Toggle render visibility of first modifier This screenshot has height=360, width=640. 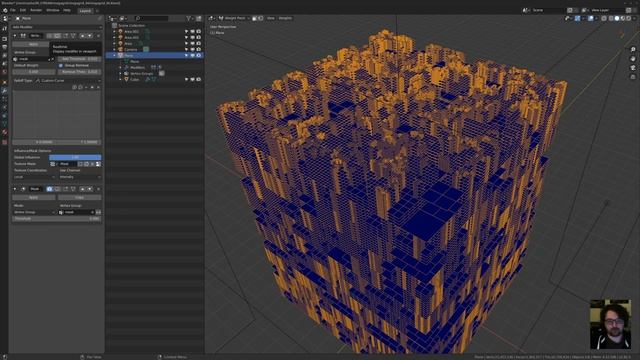(x=49, y=36)
